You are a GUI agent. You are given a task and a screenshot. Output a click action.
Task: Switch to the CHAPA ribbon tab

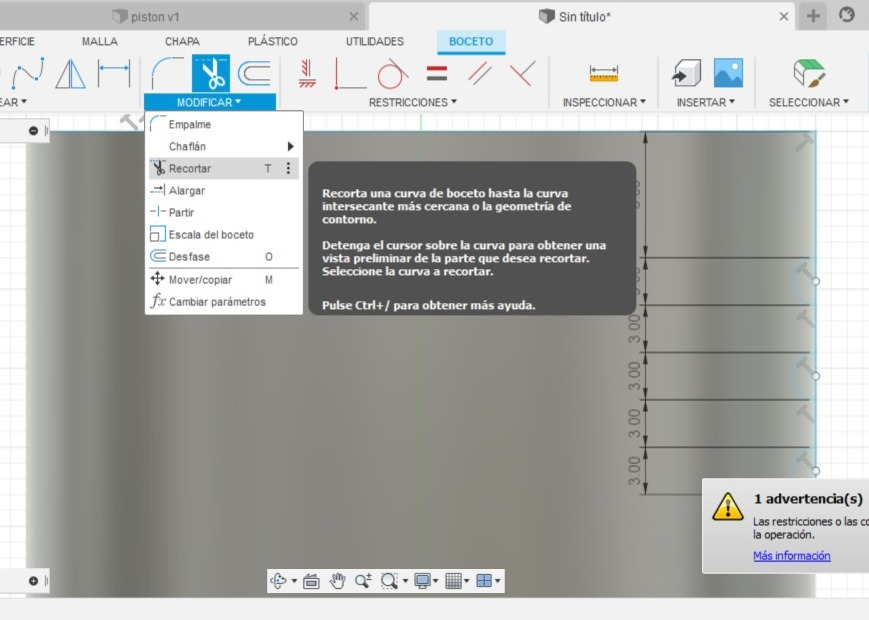pyautogui.click(x=182, y=42)
